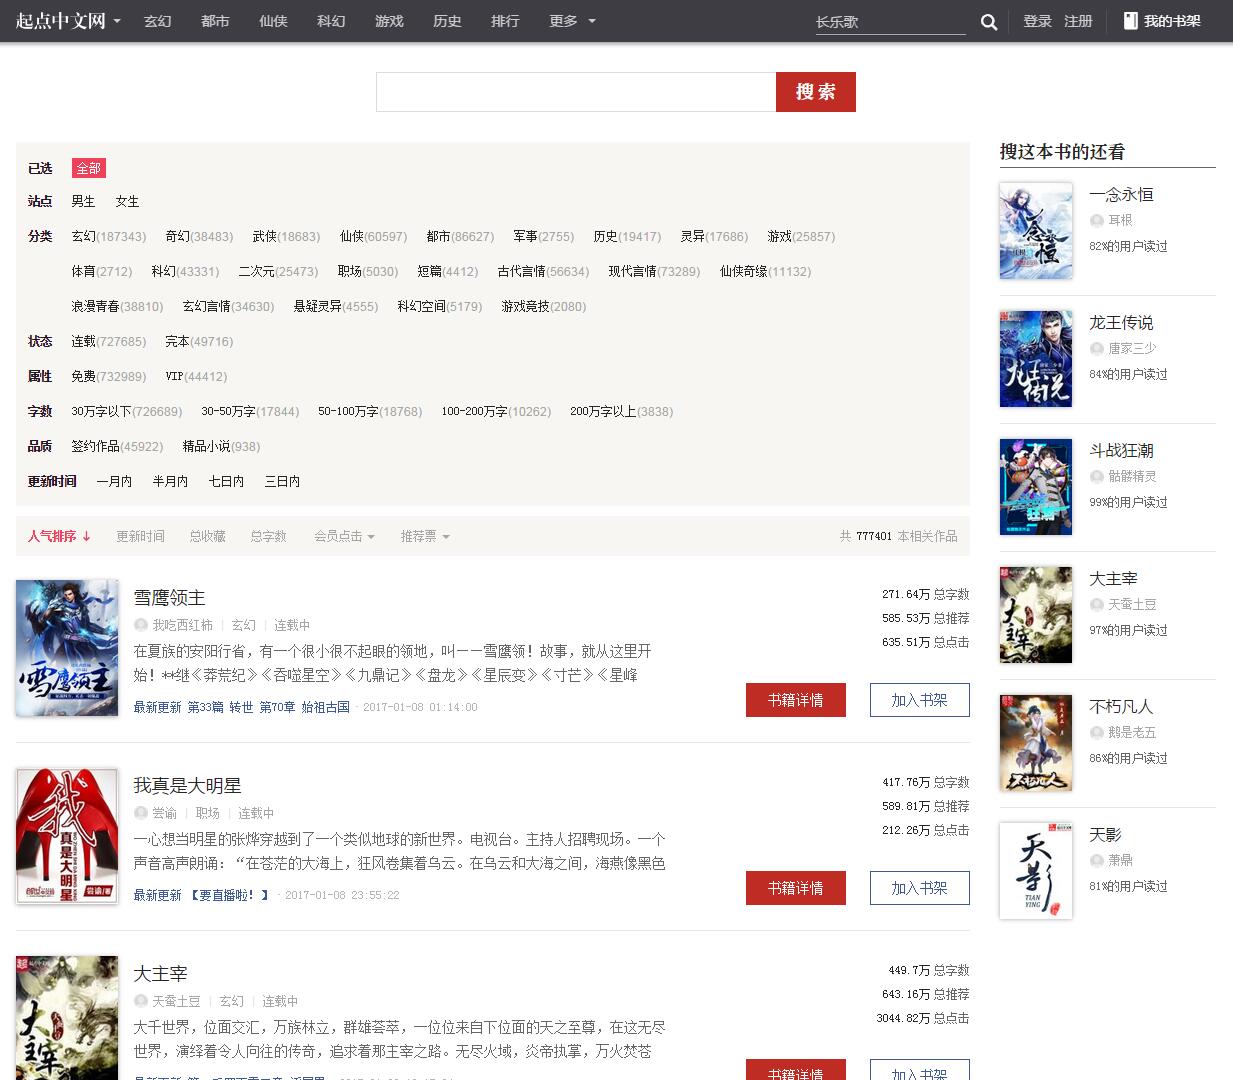Click 注册 link in header
1233x1080 pixels.
click(1078, 21)
